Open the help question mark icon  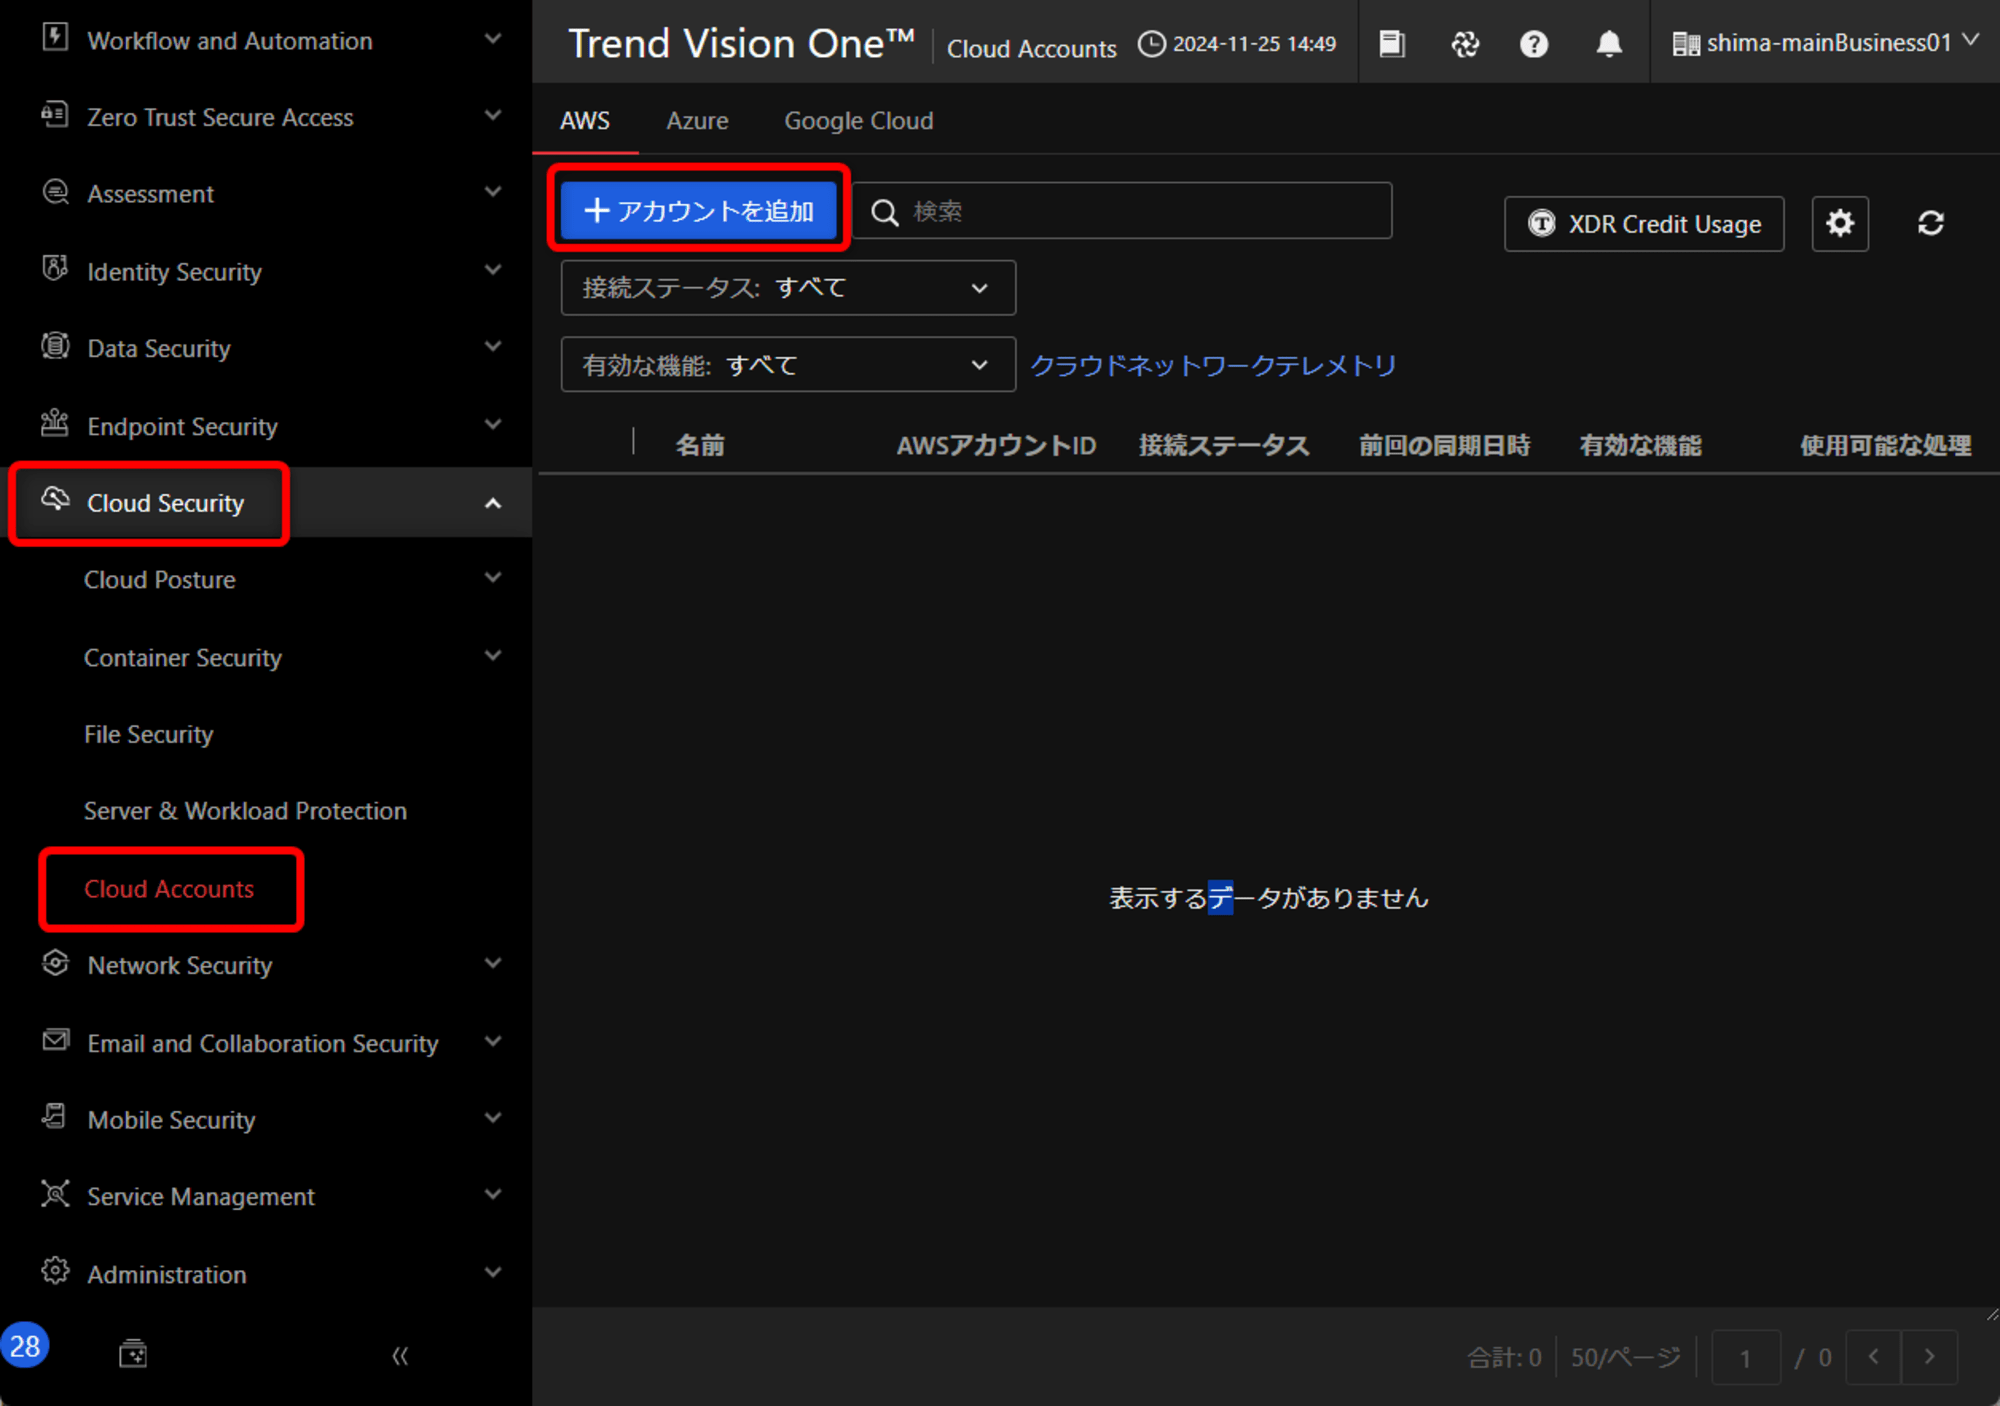[1534, 44]
